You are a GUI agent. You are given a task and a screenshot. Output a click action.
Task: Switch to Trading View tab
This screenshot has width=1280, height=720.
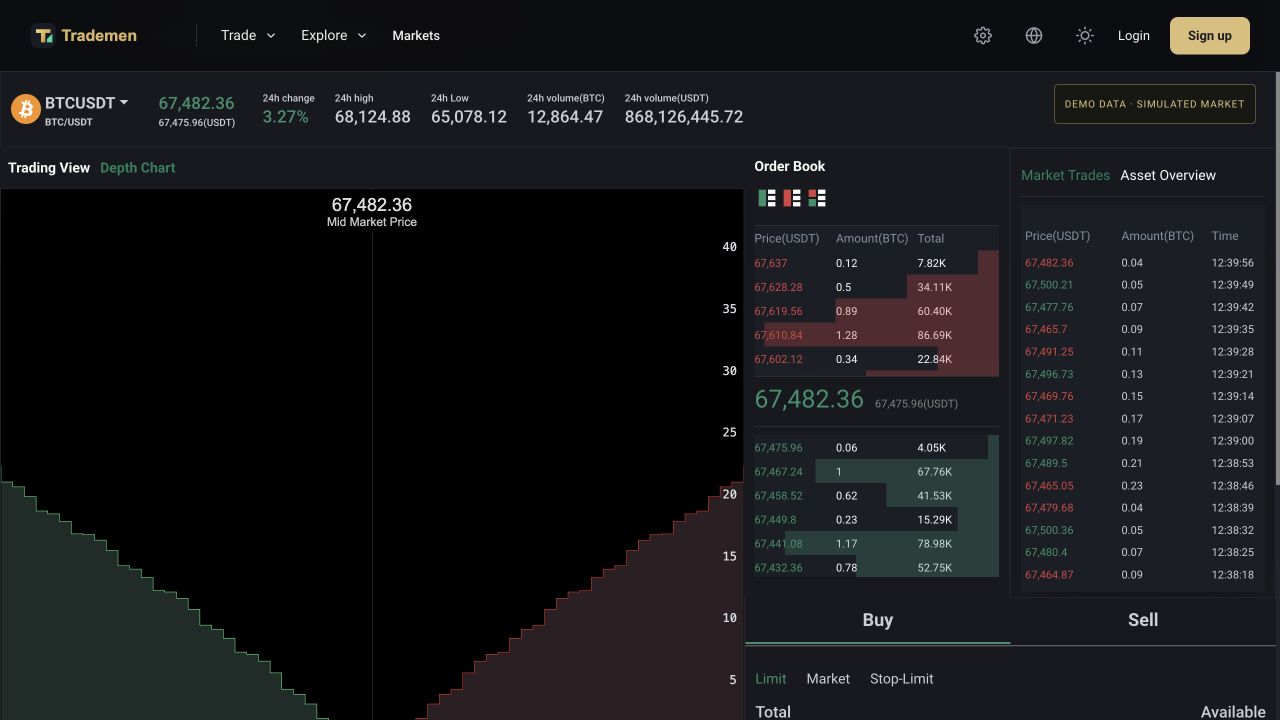pyautogui.click(x=49, y=168)
